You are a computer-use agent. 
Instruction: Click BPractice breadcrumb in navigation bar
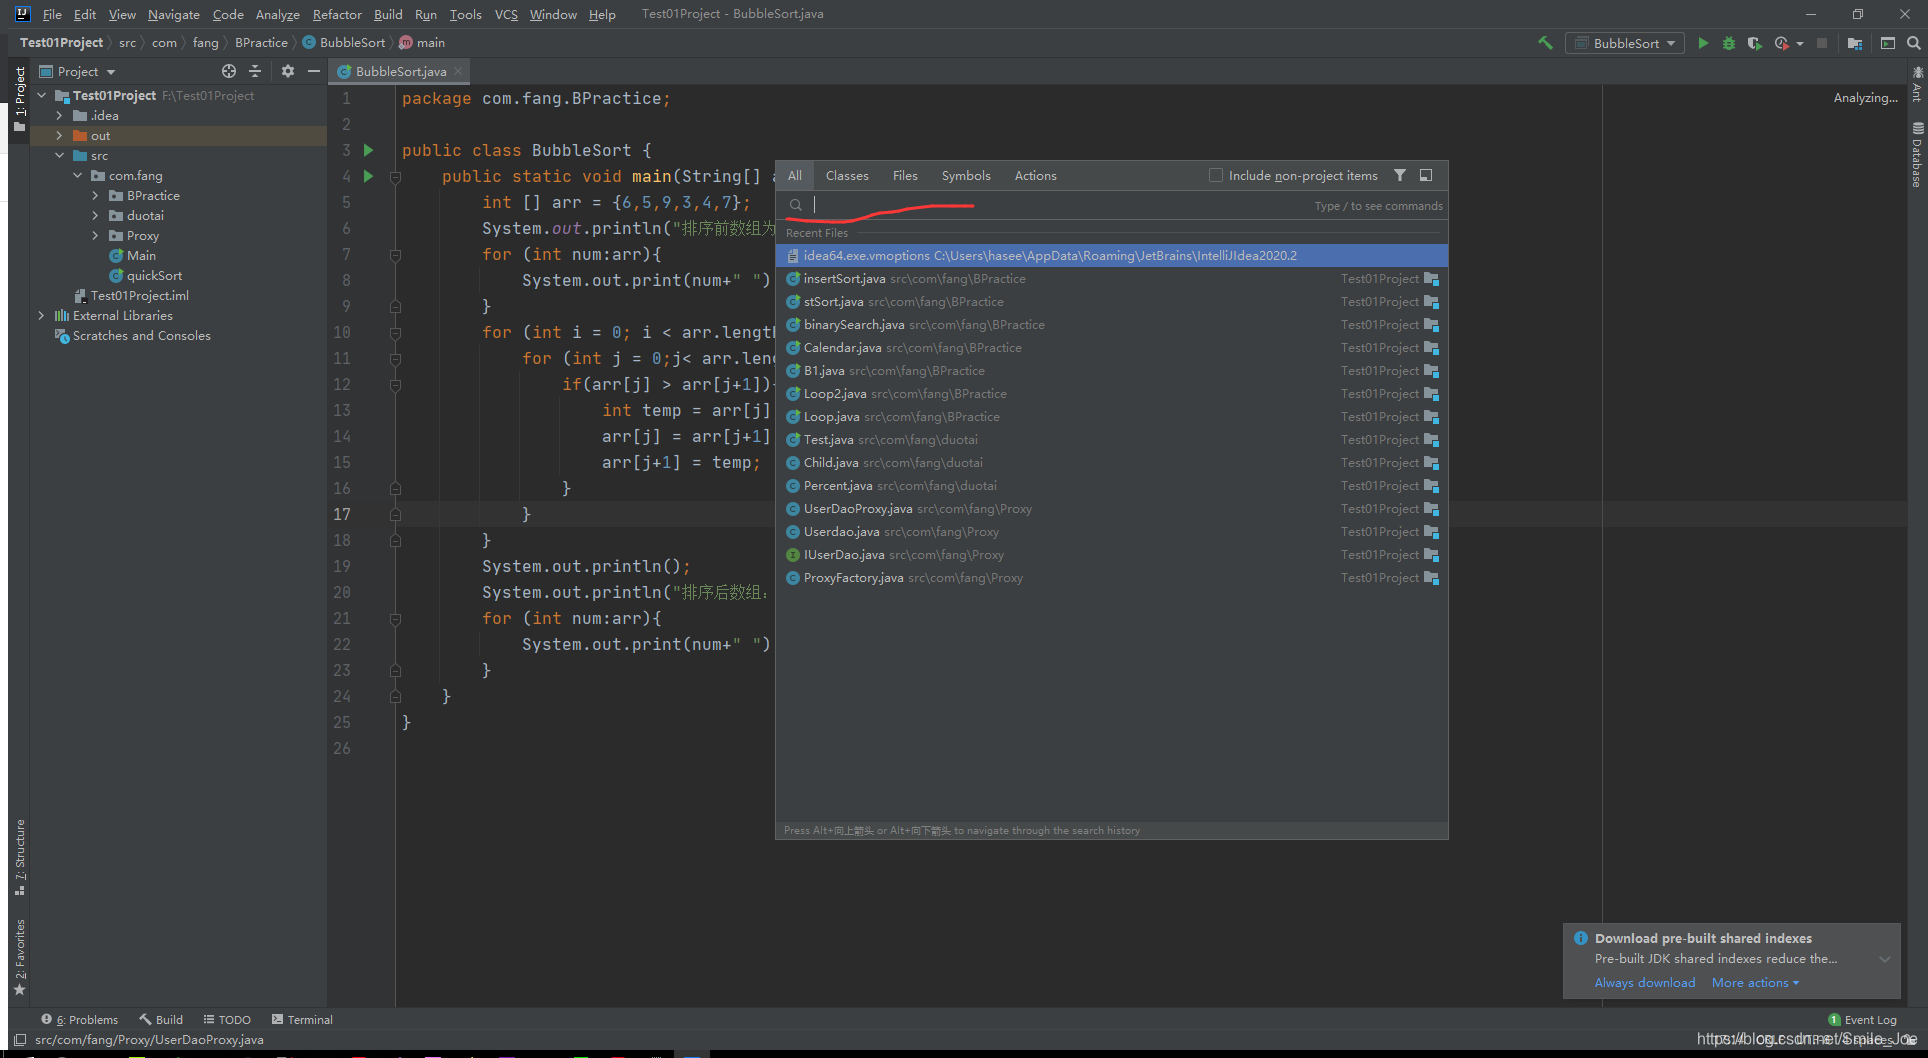(261, 43)
